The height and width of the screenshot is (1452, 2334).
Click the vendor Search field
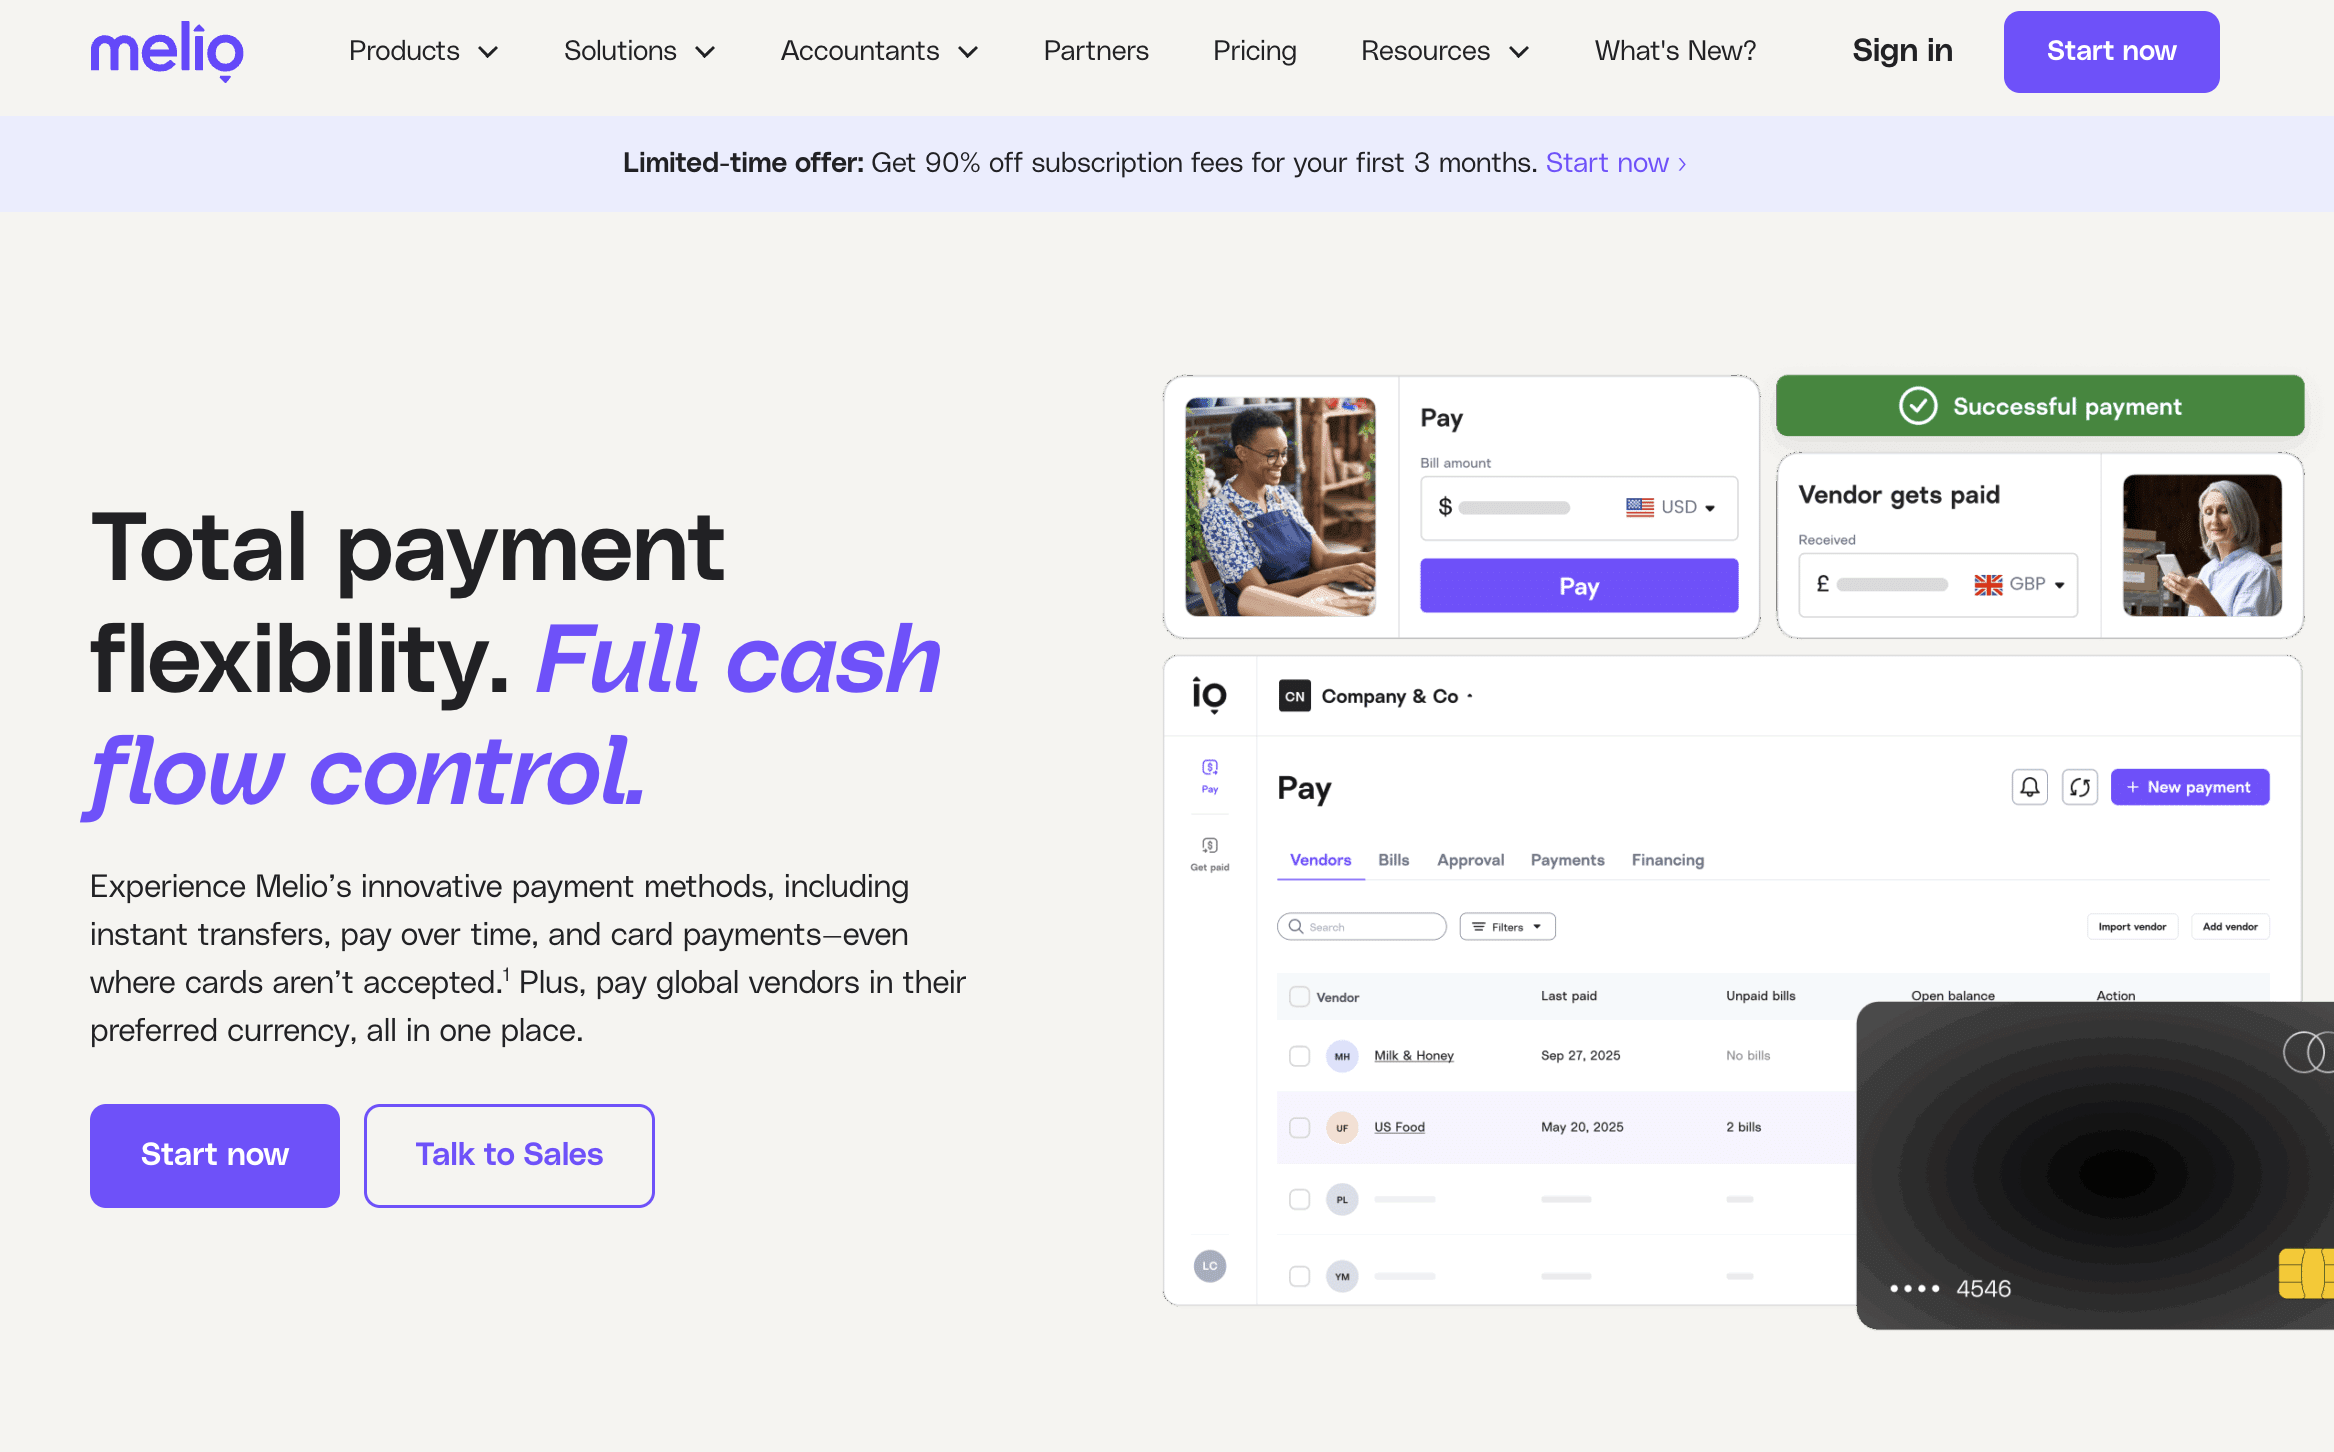click(x=1361, y=927)
